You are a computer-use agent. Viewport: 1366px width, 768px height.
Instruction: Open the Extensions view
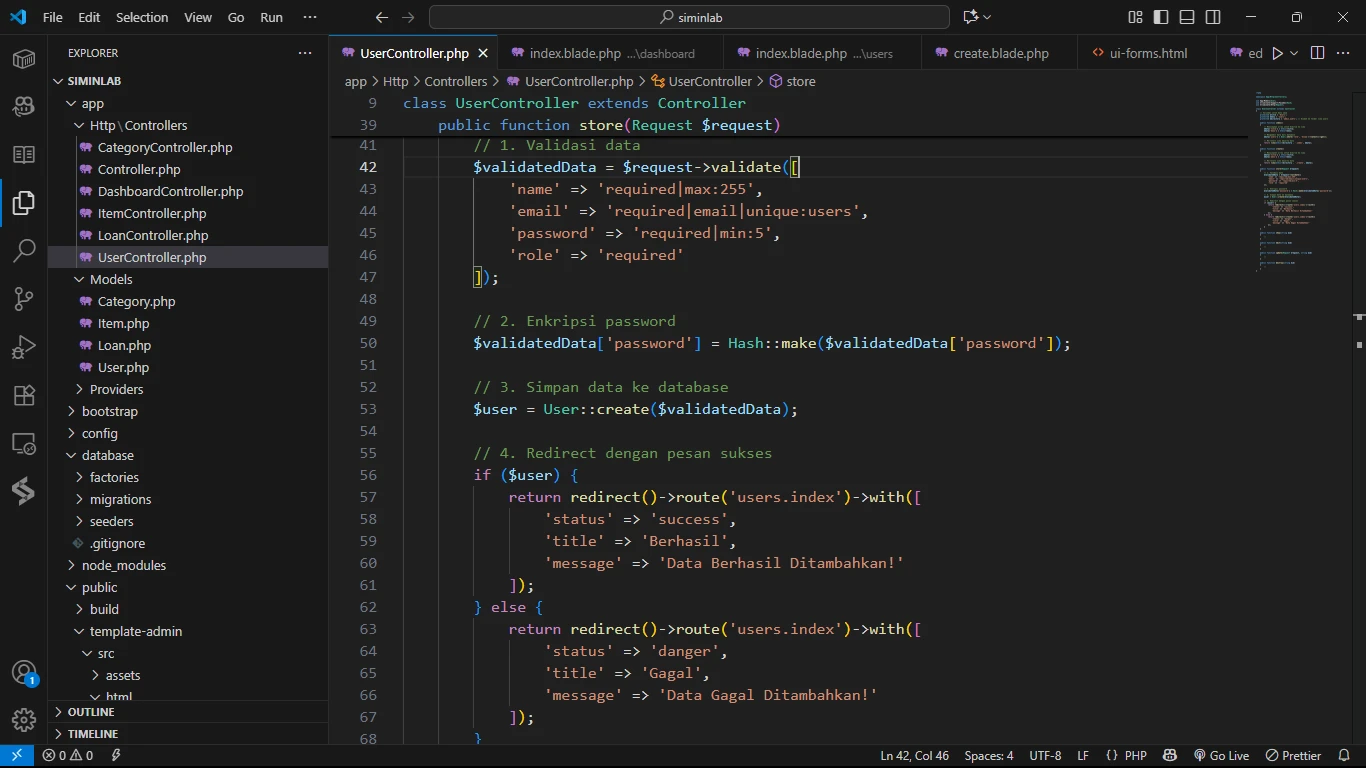(24, 395)
